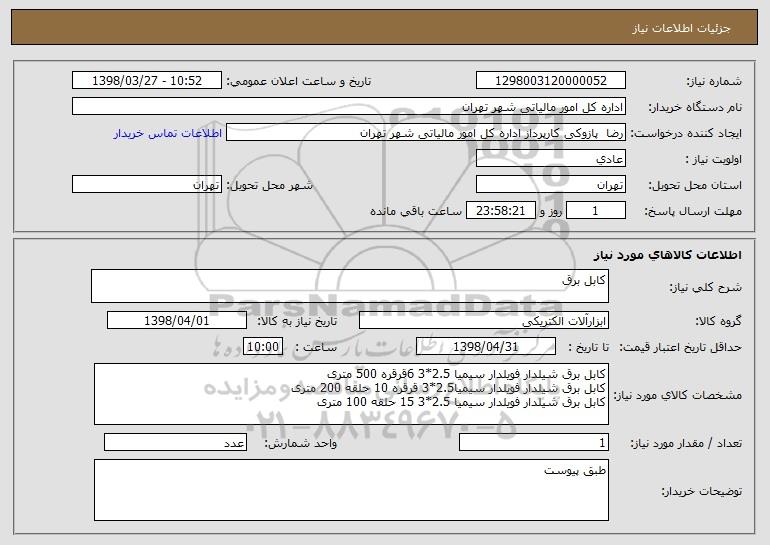Click label مهلت ارسال پاسخ

click(693, 212)
